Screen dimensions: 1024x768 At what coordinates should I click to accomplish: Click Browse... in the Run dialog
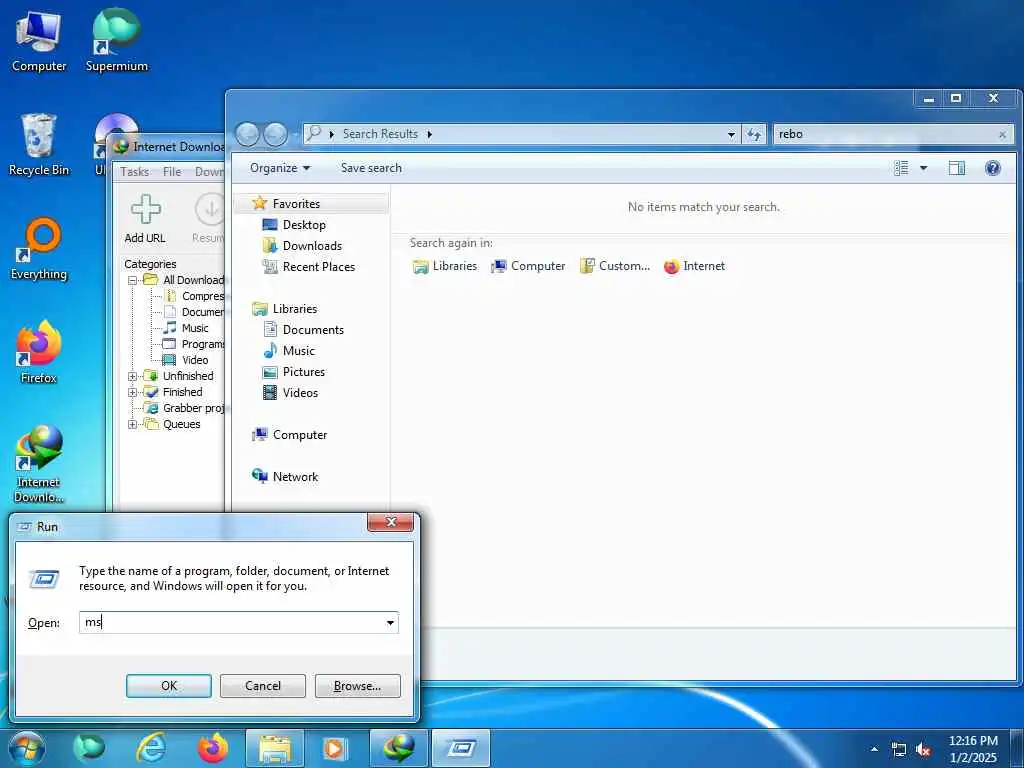pyautogui.click(x=357, y=686)
